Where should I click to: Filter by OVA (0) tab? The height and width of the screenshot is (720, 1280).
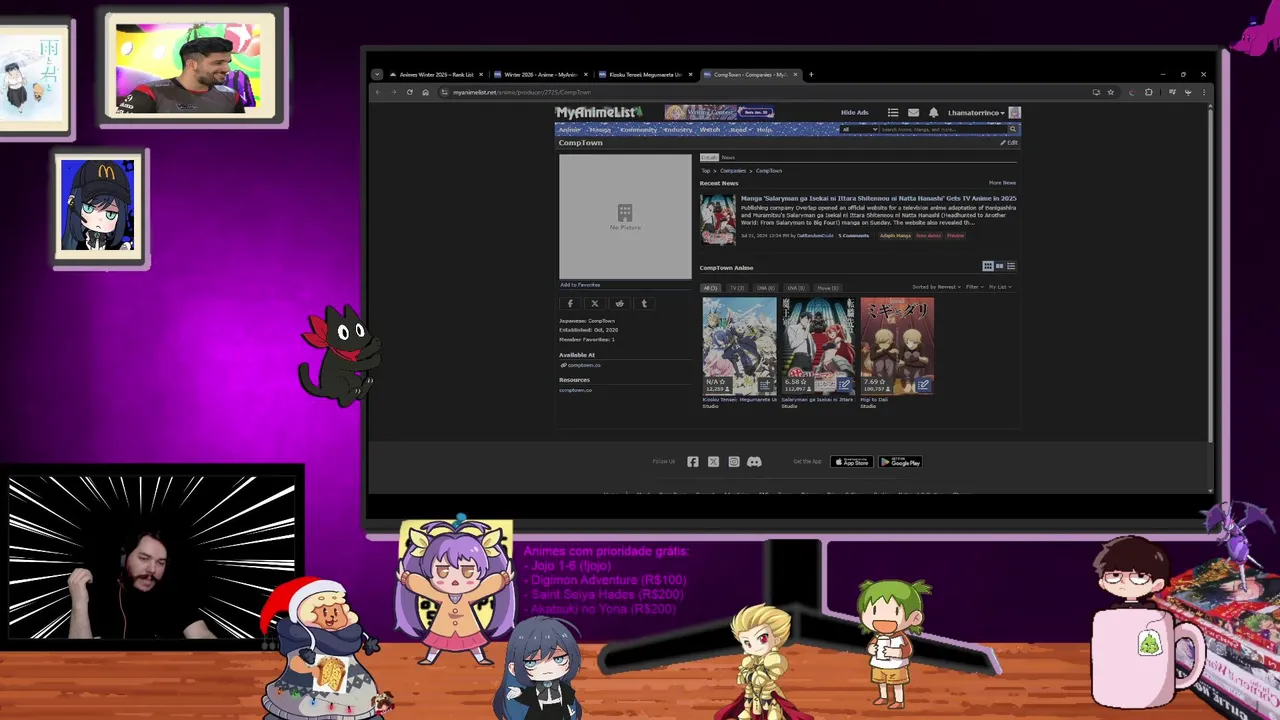795,288
